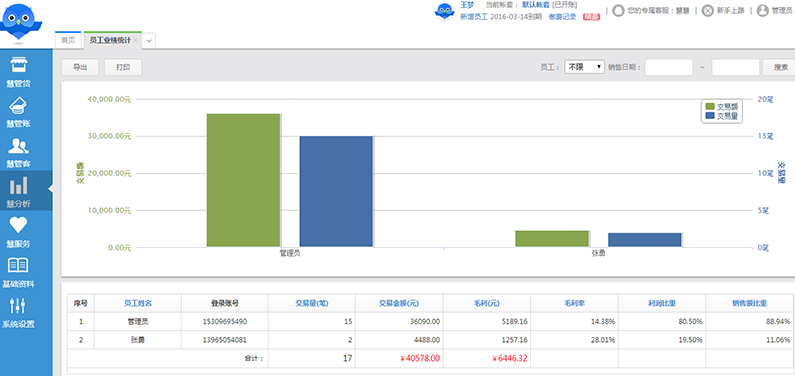Click account number 15309695490
Image resolution: width=795 pixels, height=376 pixels.
225,322
